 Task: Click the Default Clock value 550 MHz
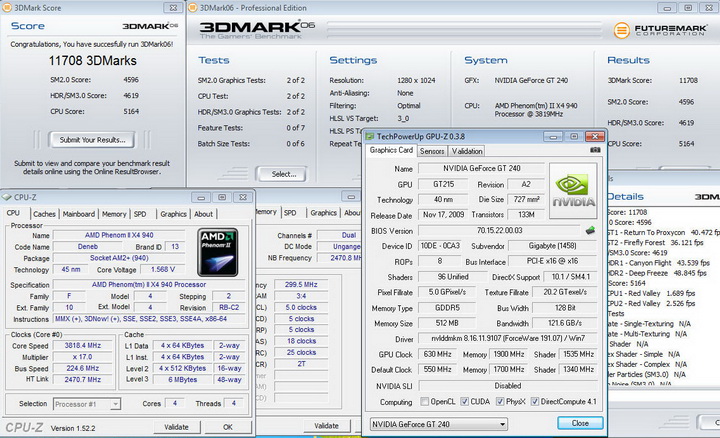coord(437,370)
